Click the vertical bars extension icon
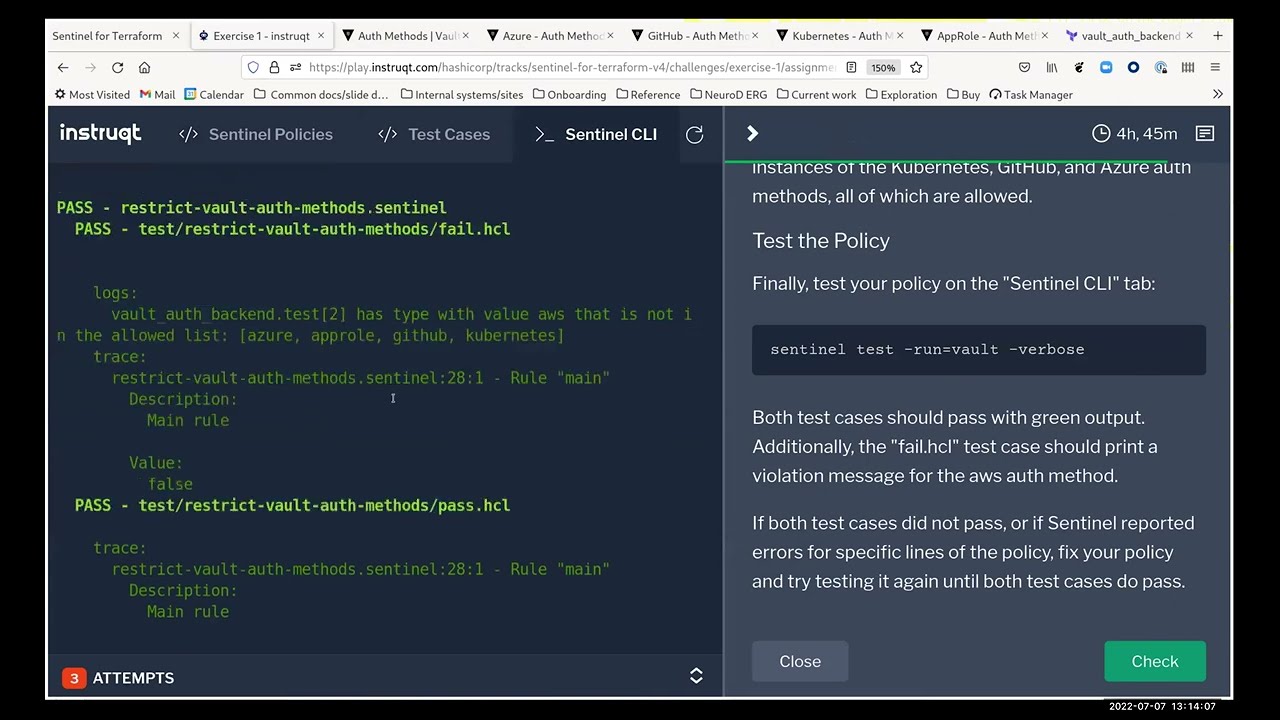 tap(1187, 67)
